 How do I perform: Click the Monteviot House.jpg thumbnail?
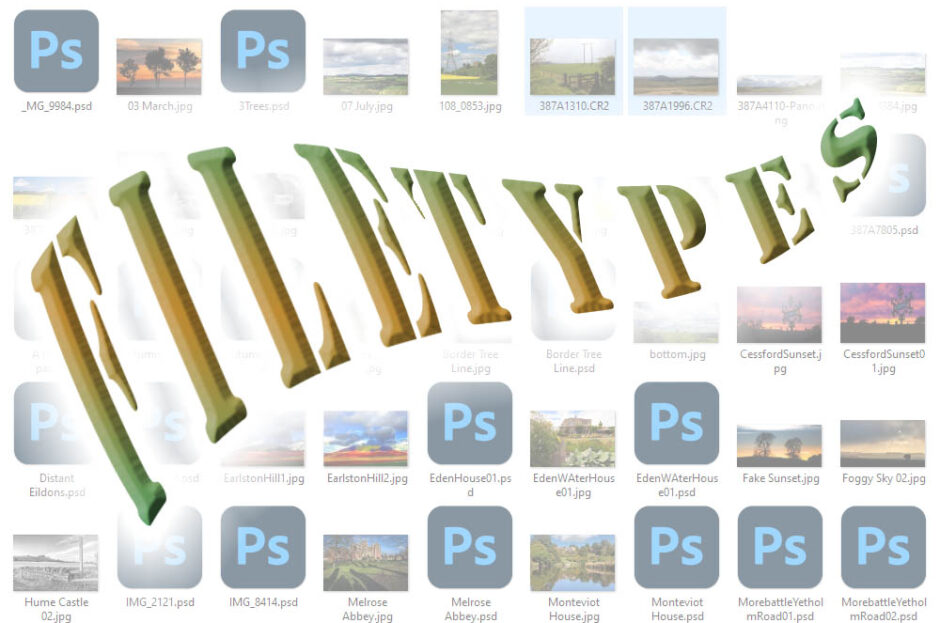coord(573,562)
